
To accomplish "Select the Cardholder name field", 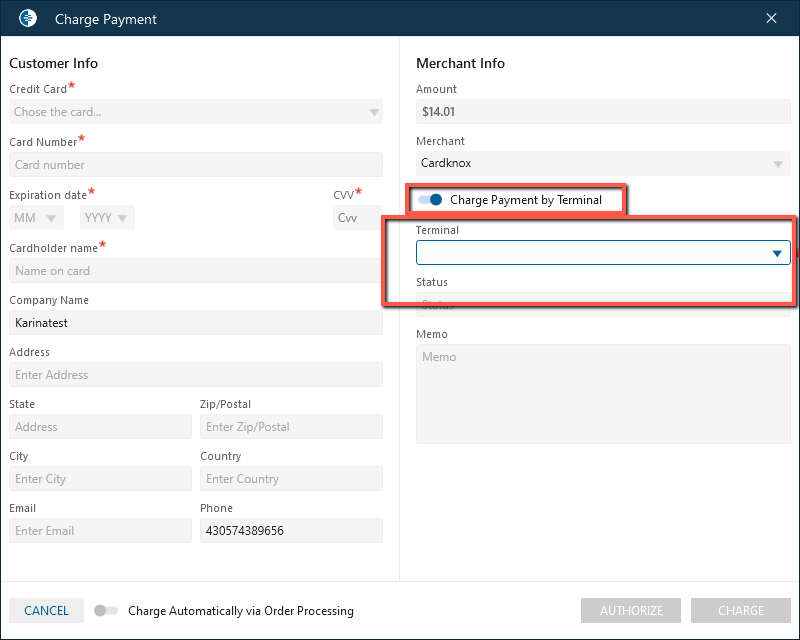I will (195, 271).
